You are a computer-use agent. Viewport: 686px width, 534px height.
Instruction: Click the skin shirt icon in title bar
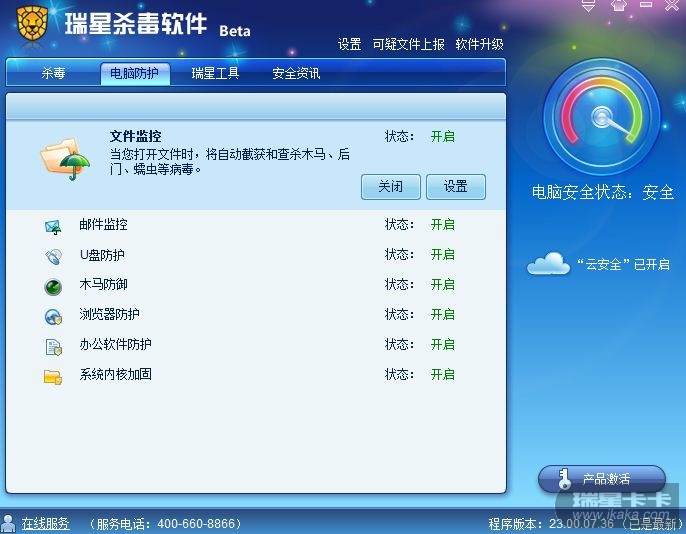[x=618, y=5]
